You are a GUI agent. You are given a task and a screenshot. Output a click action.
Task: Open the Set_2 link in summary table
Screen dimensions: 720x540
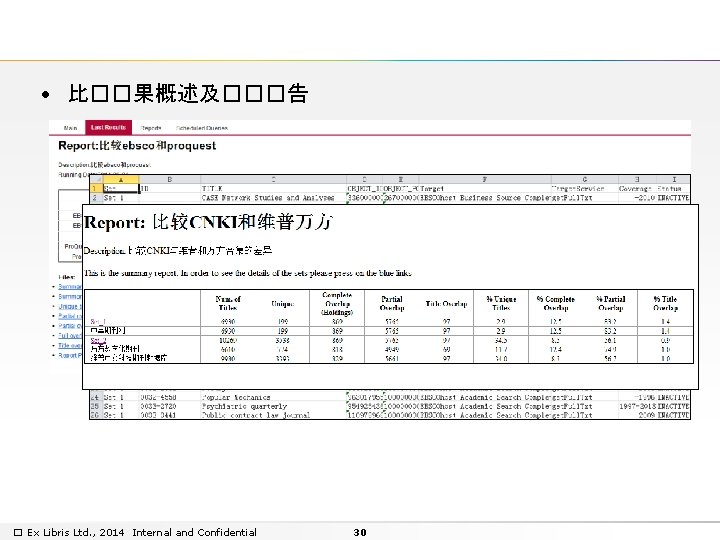pyautogui.click(x=98, y=340)
